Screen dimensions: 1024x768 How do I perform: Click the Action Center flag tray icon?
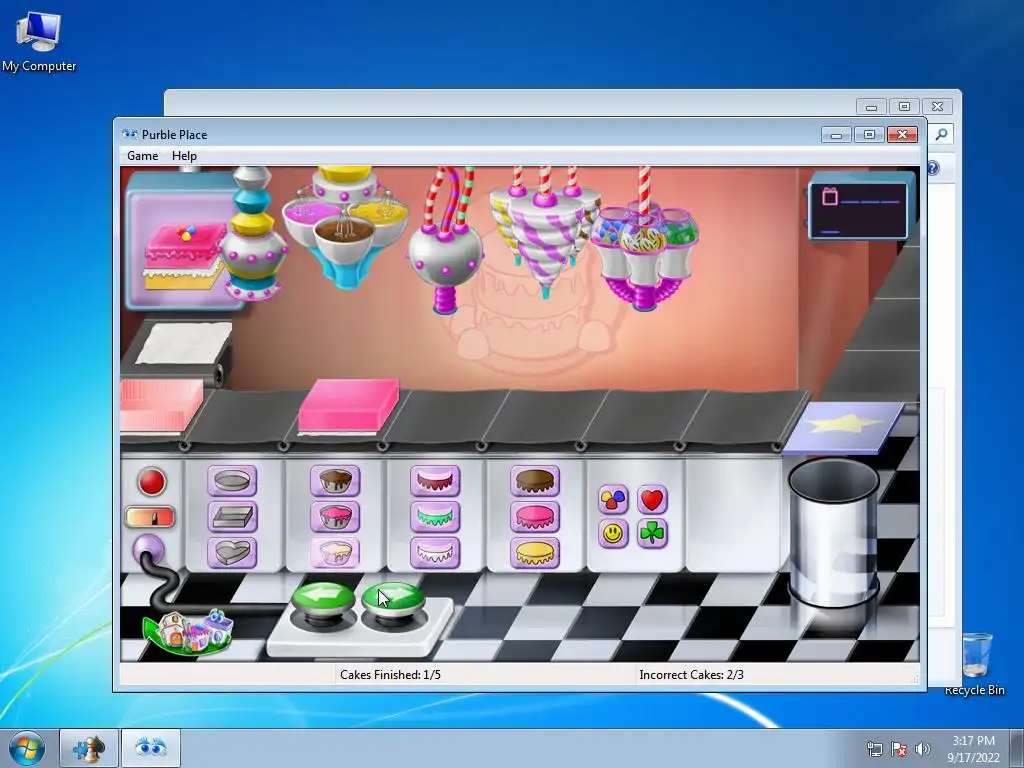click(x=899, y=749)
